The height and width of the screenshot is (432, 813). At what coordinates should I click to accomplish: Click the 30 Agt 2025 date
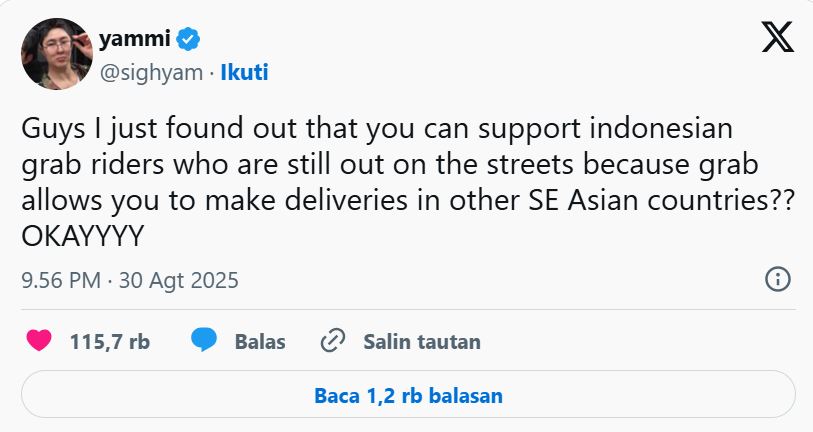178,280
